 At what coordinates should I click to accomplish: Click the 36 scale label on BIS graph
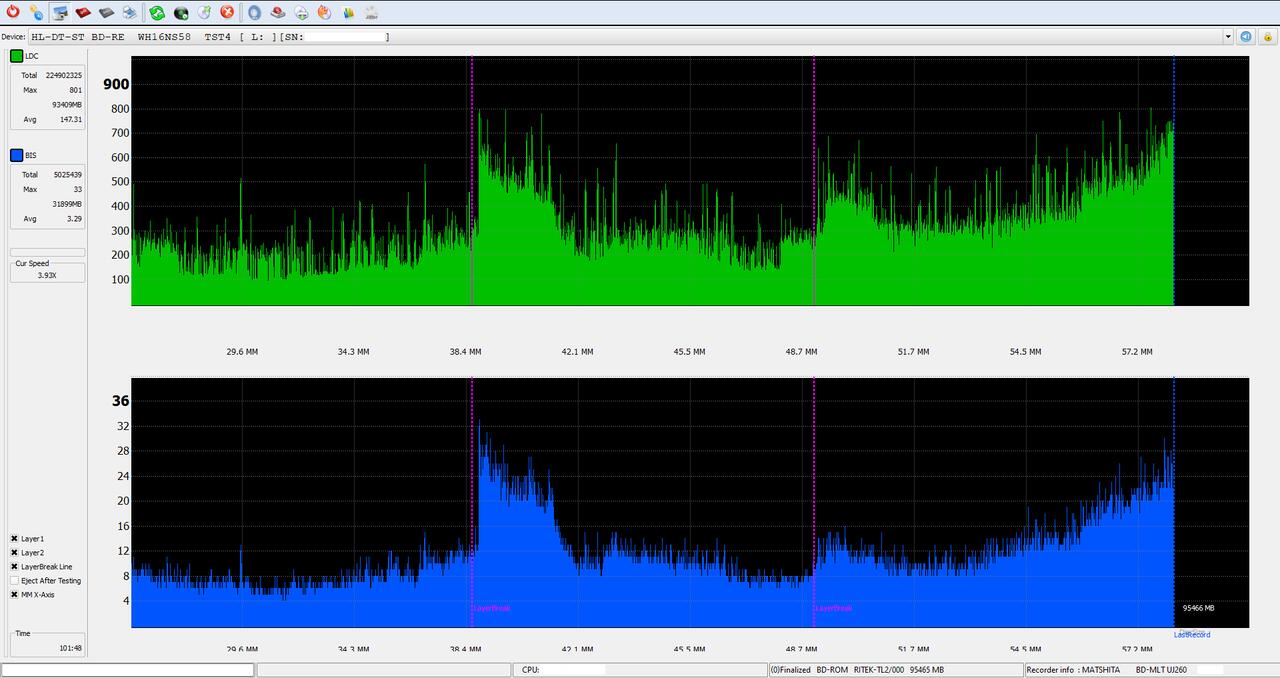[x=120, y=401]
